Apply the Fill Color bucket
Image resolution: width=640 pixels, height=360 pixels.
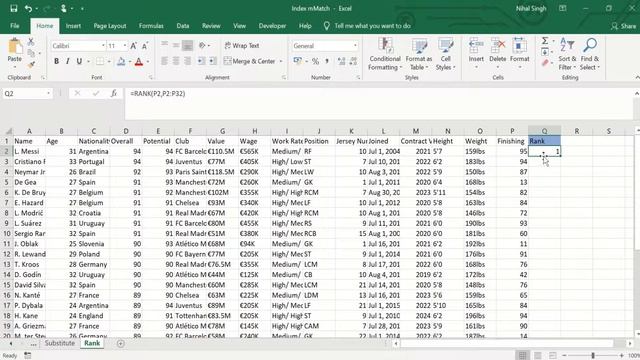pos(121,61)
